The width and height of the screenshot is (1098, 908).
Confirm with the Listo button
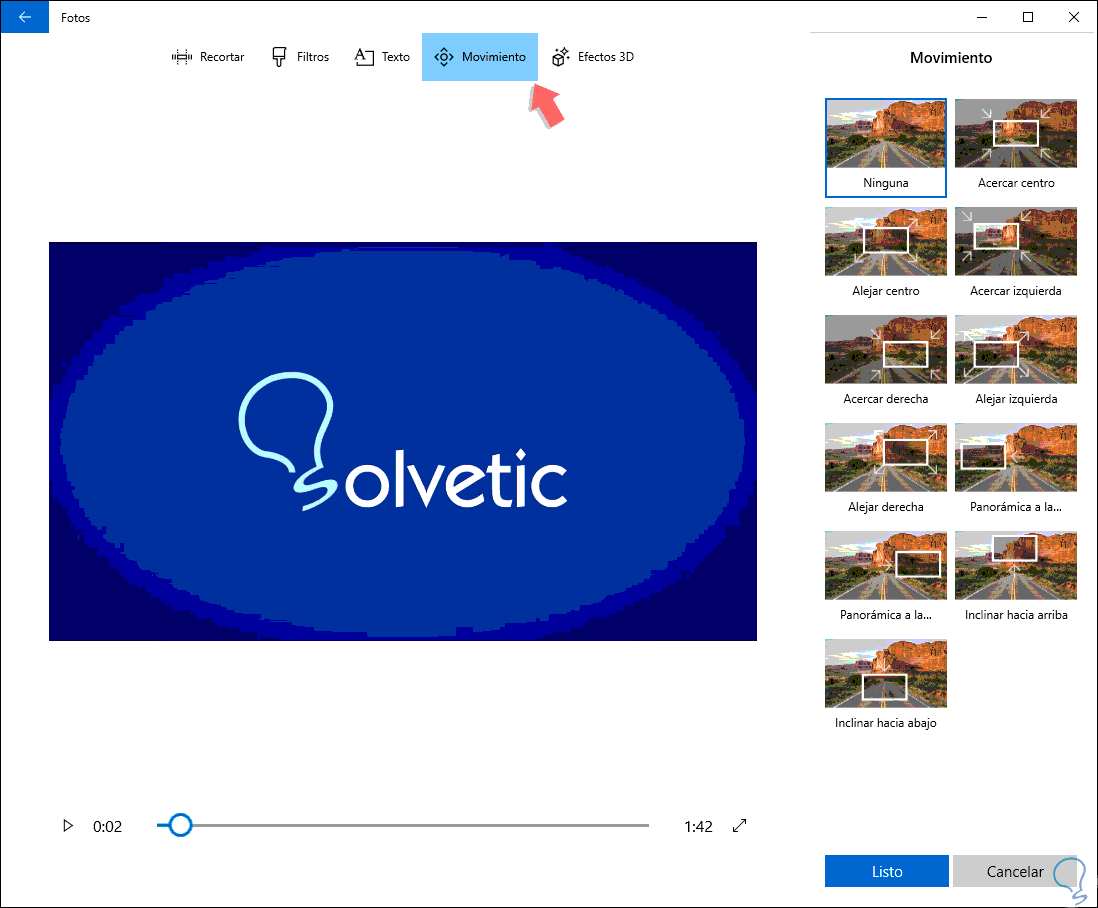click(x=887, y=872)
